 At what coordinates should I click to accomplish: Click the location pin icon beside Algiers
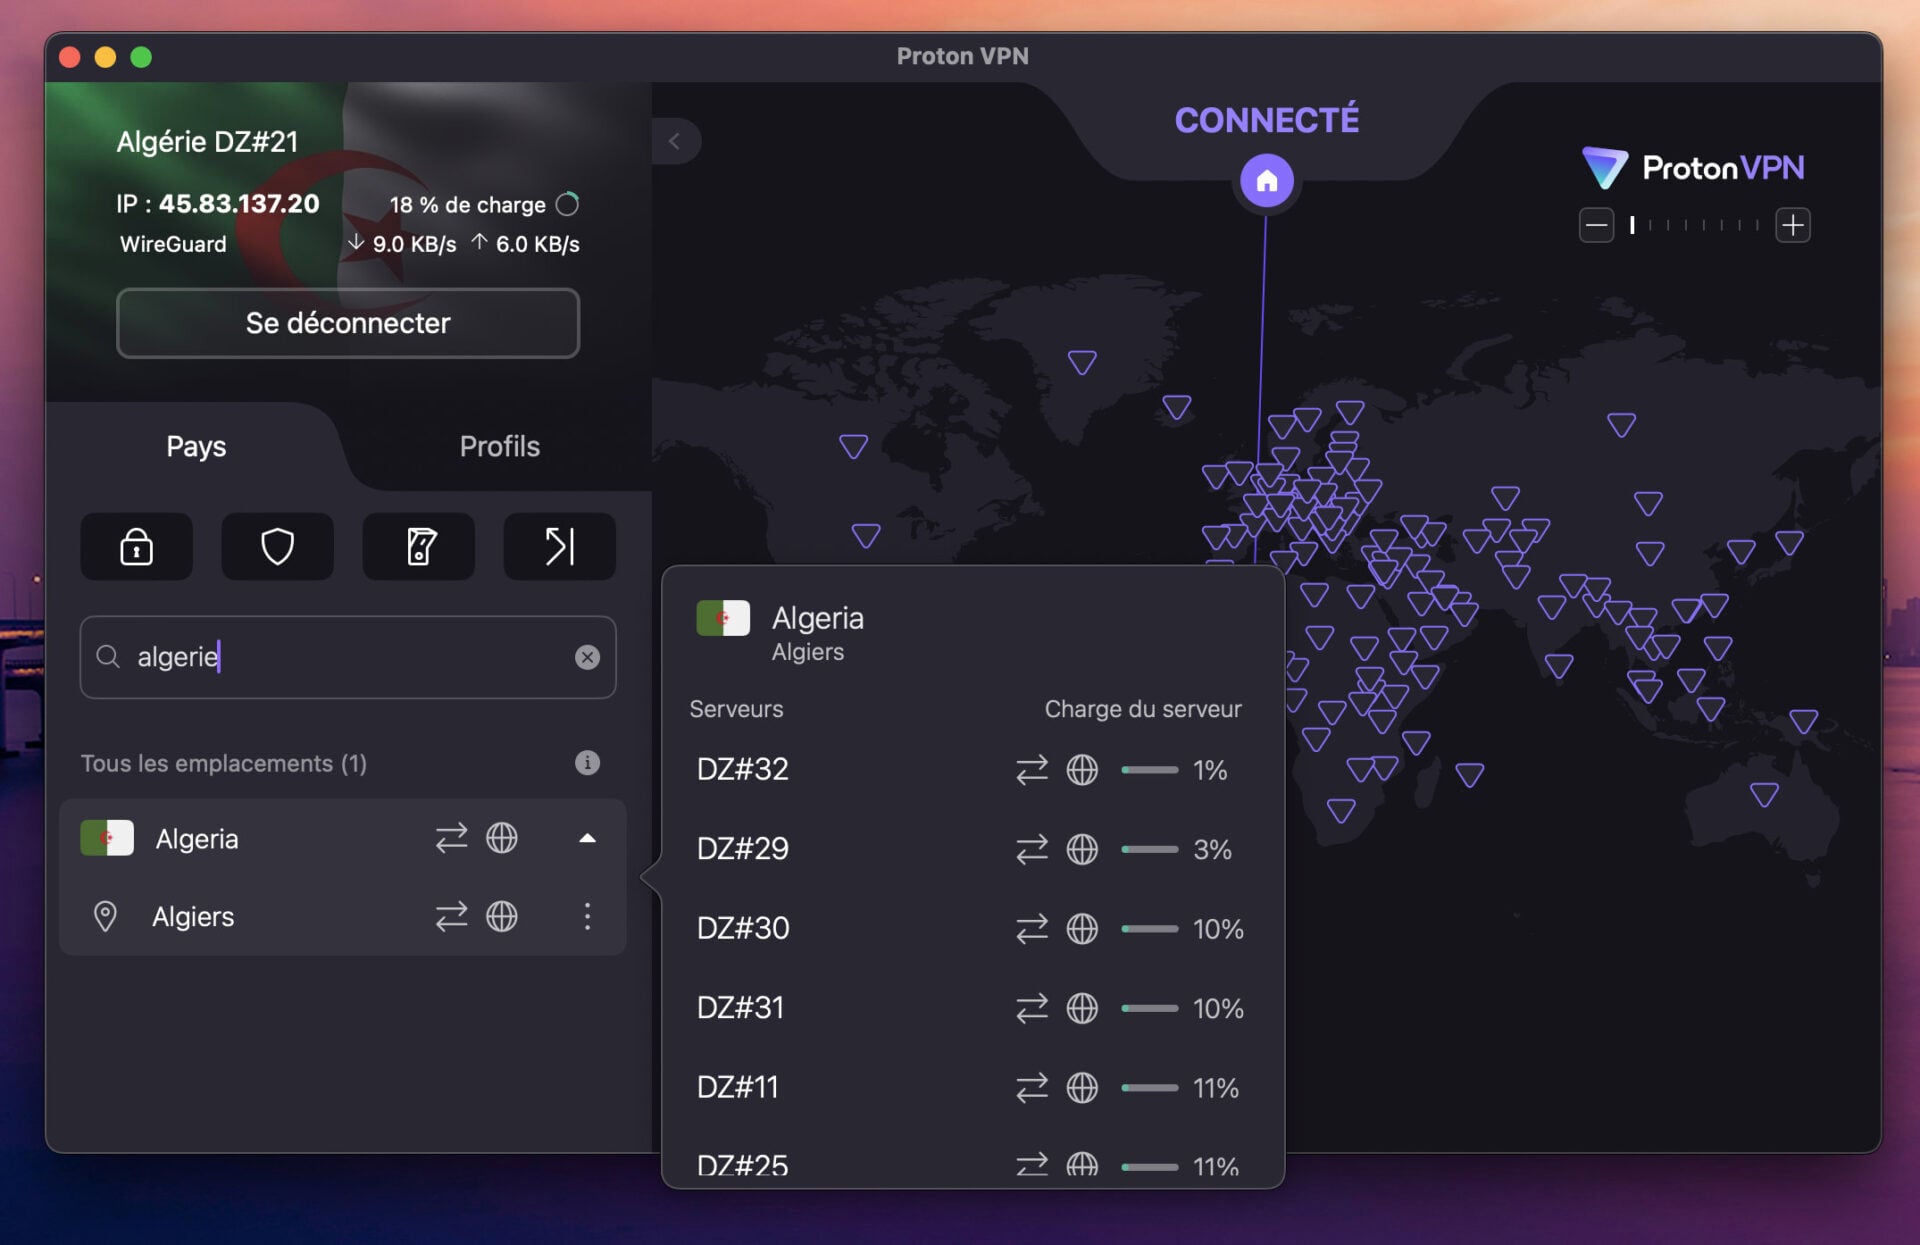pos(105,916)
